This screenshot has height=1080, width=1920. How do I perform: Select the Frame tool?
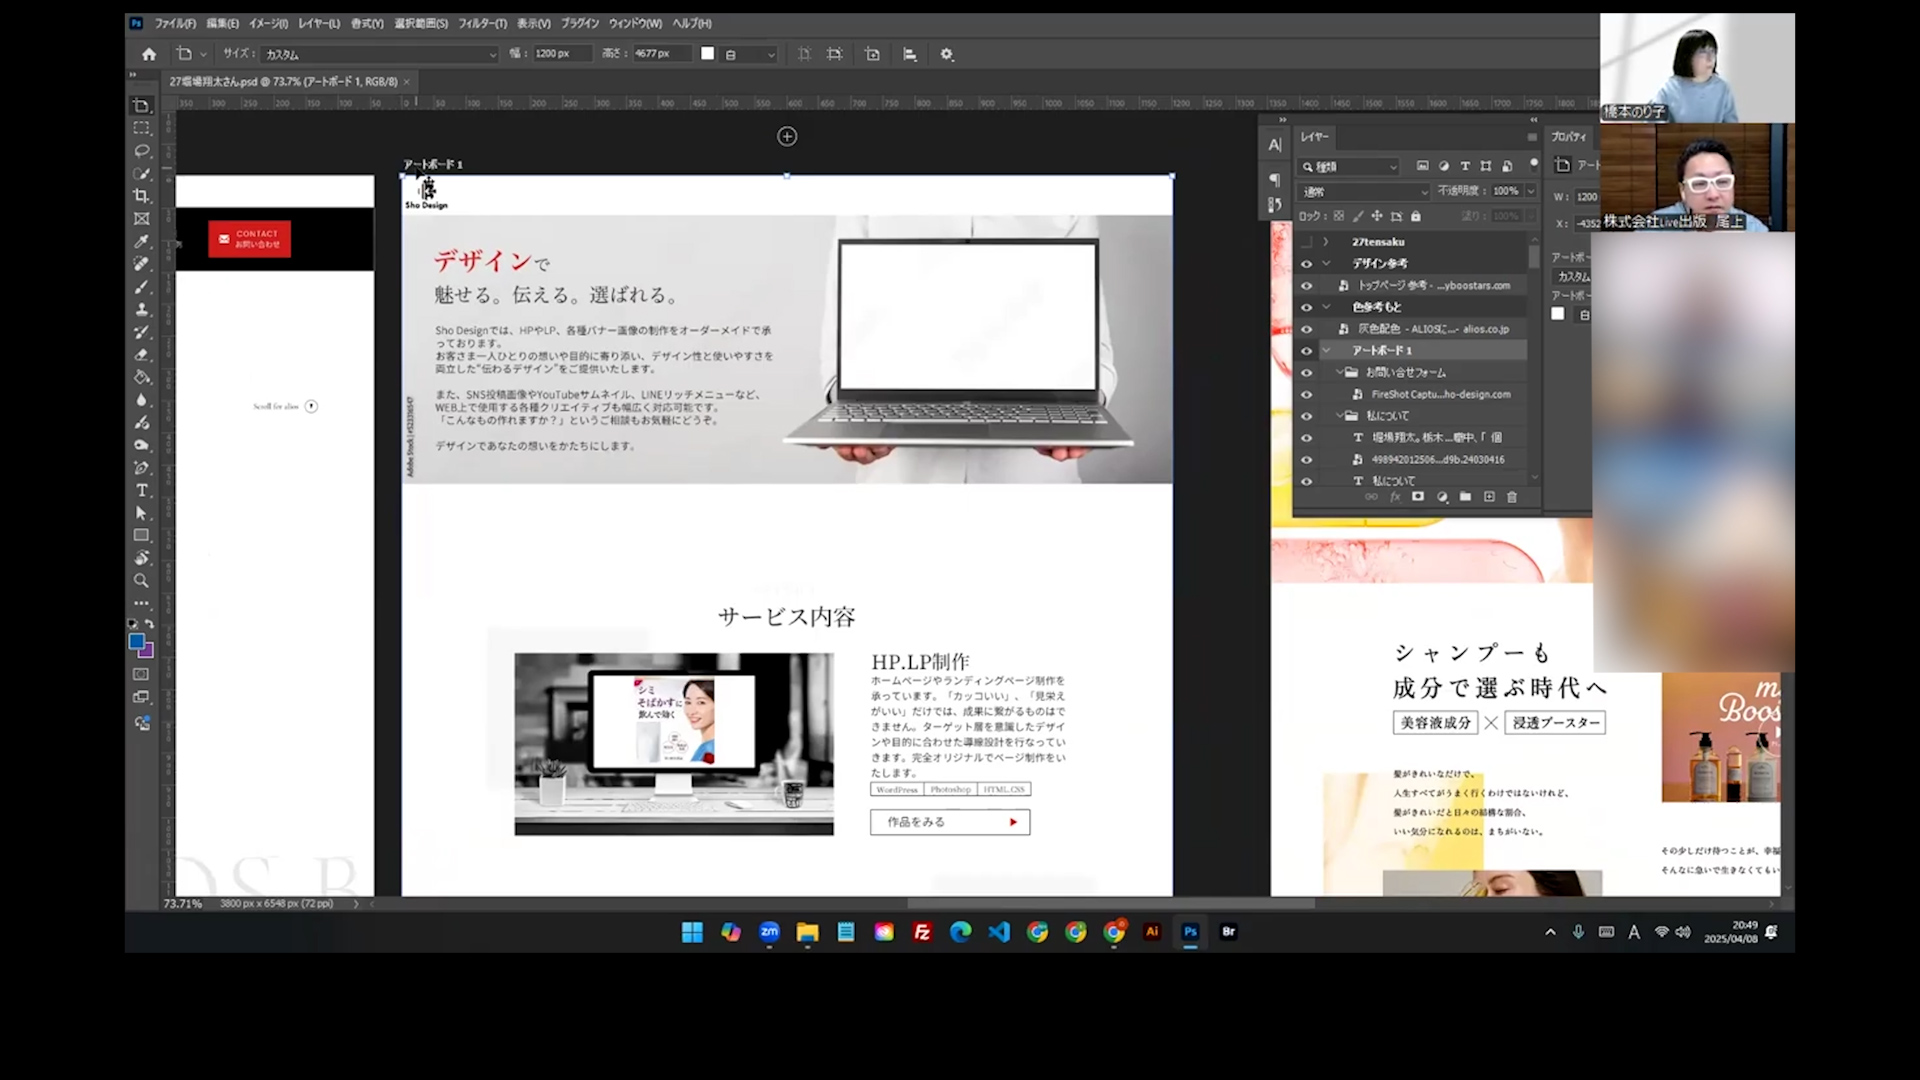coord(142,219)
